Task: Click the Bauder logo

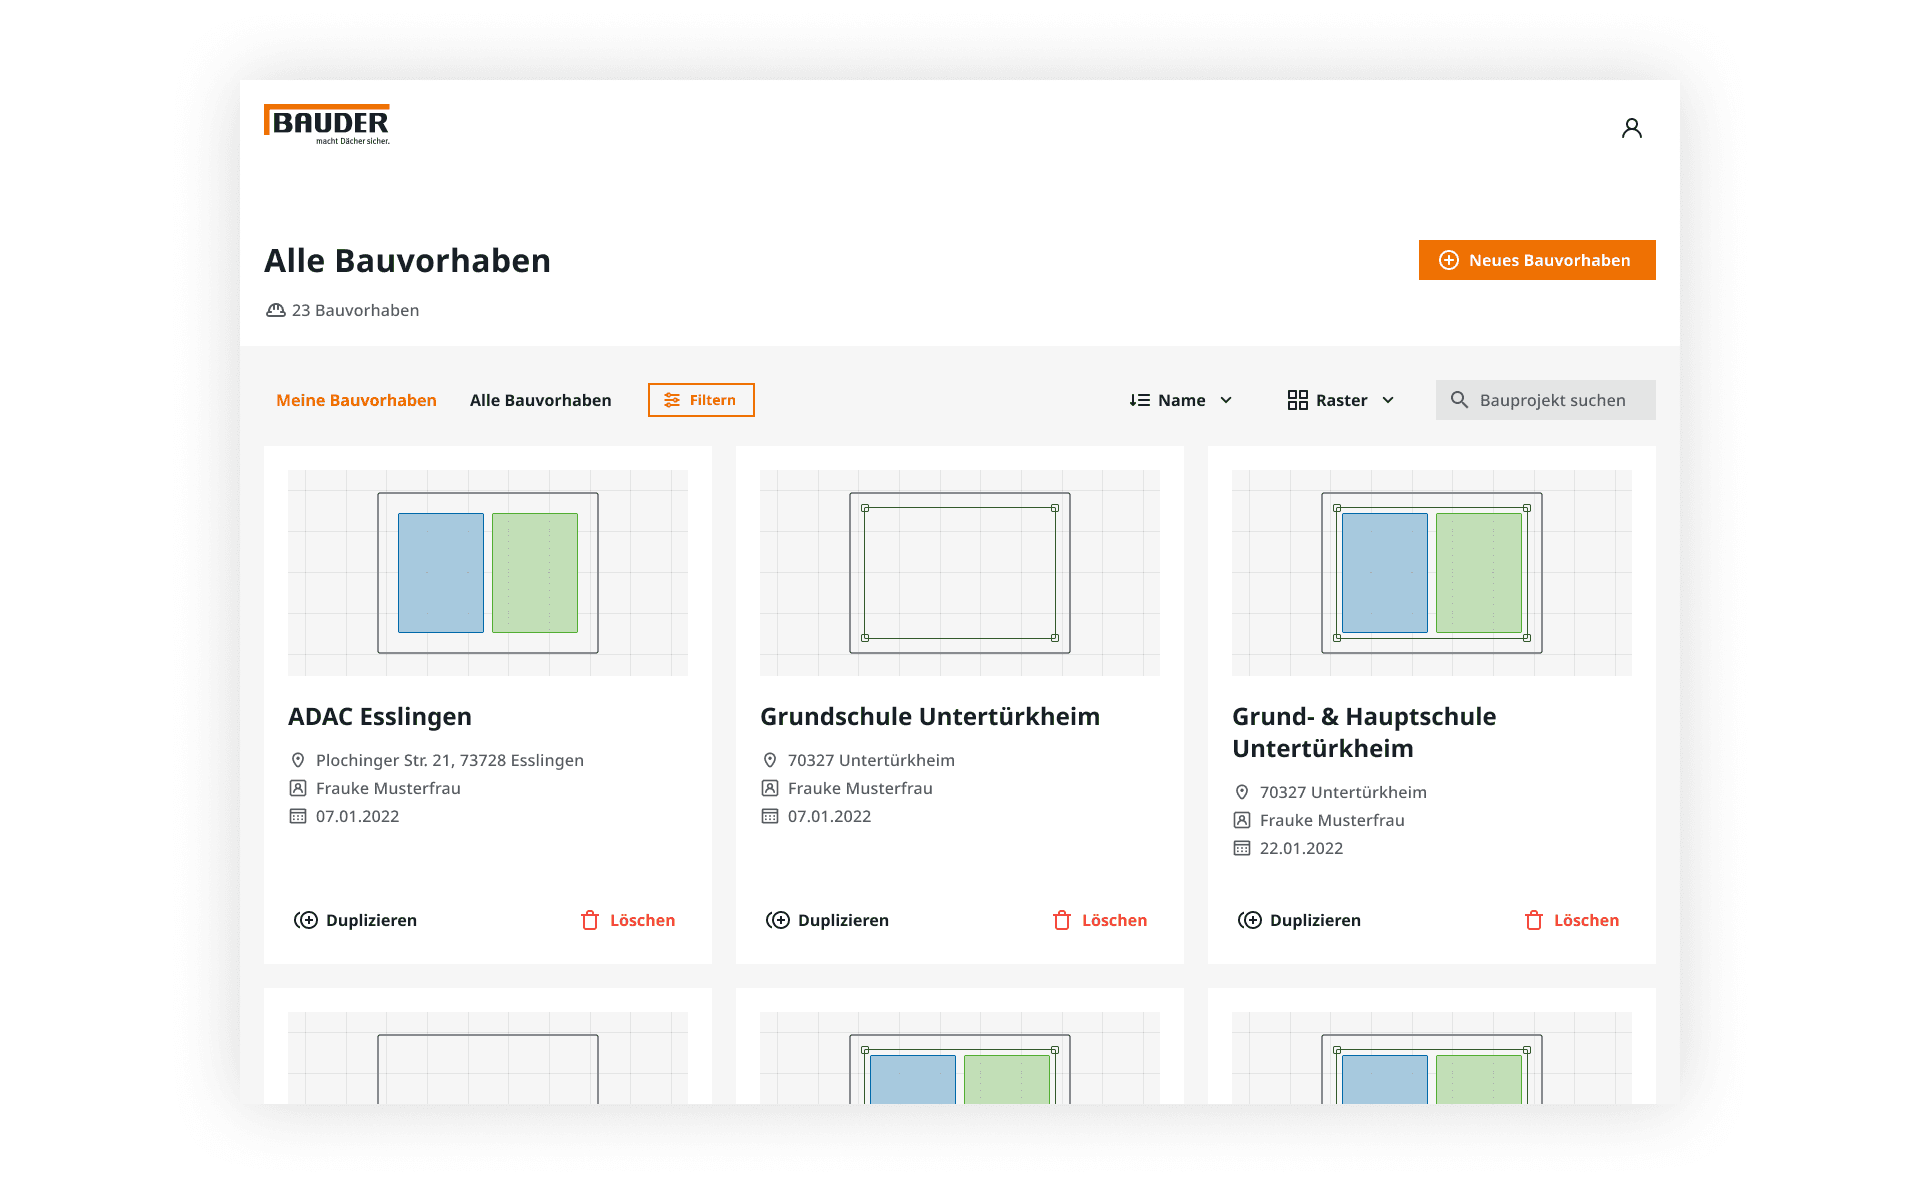Action: [x=327, y=125]
